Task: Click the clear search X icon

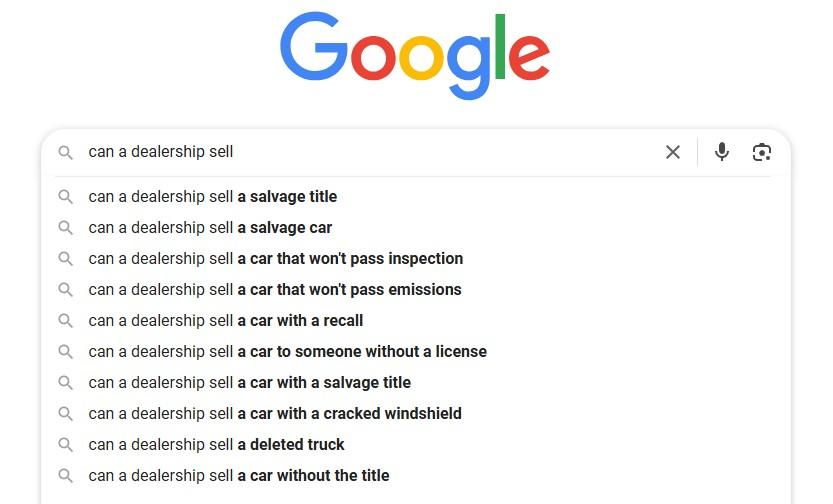Action: pos(673,152)
